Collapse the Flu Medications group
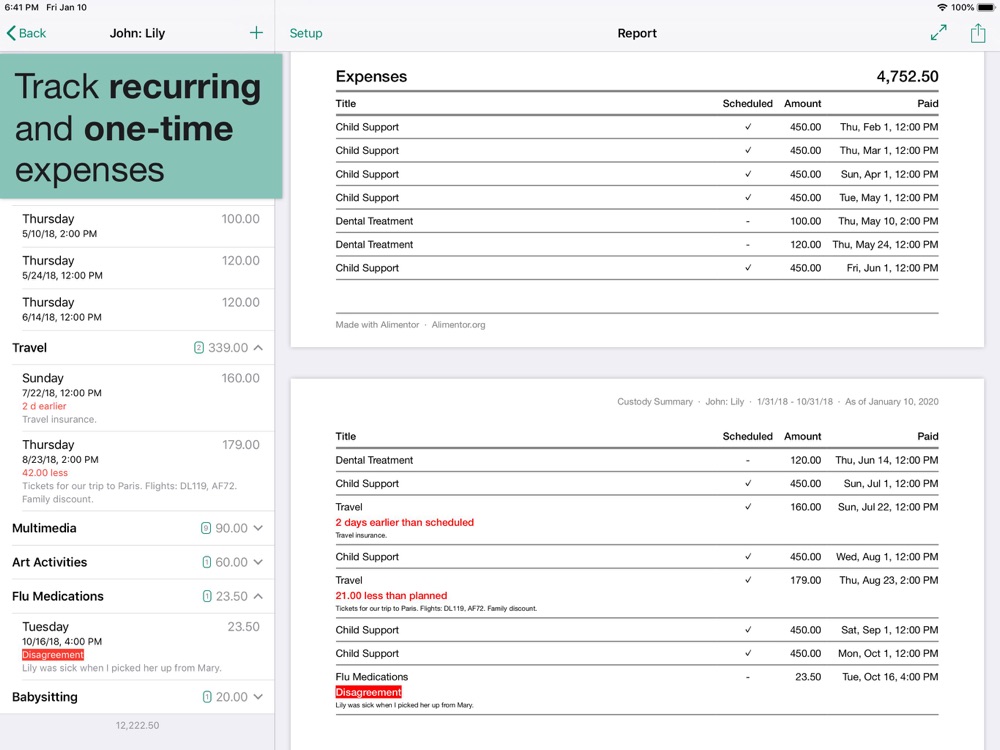Image resolution: width=1000 pixels, height=750 pixels. click(258, 596)
